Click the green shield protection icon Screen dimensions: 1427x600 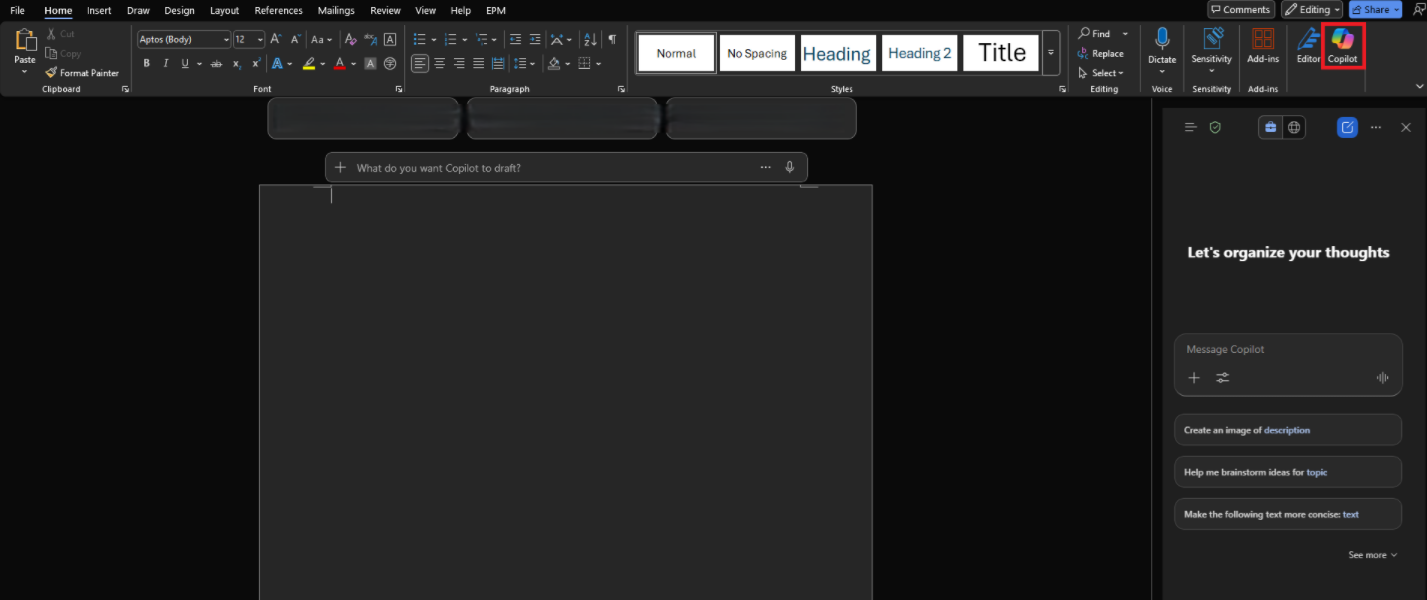(1215, 127)
